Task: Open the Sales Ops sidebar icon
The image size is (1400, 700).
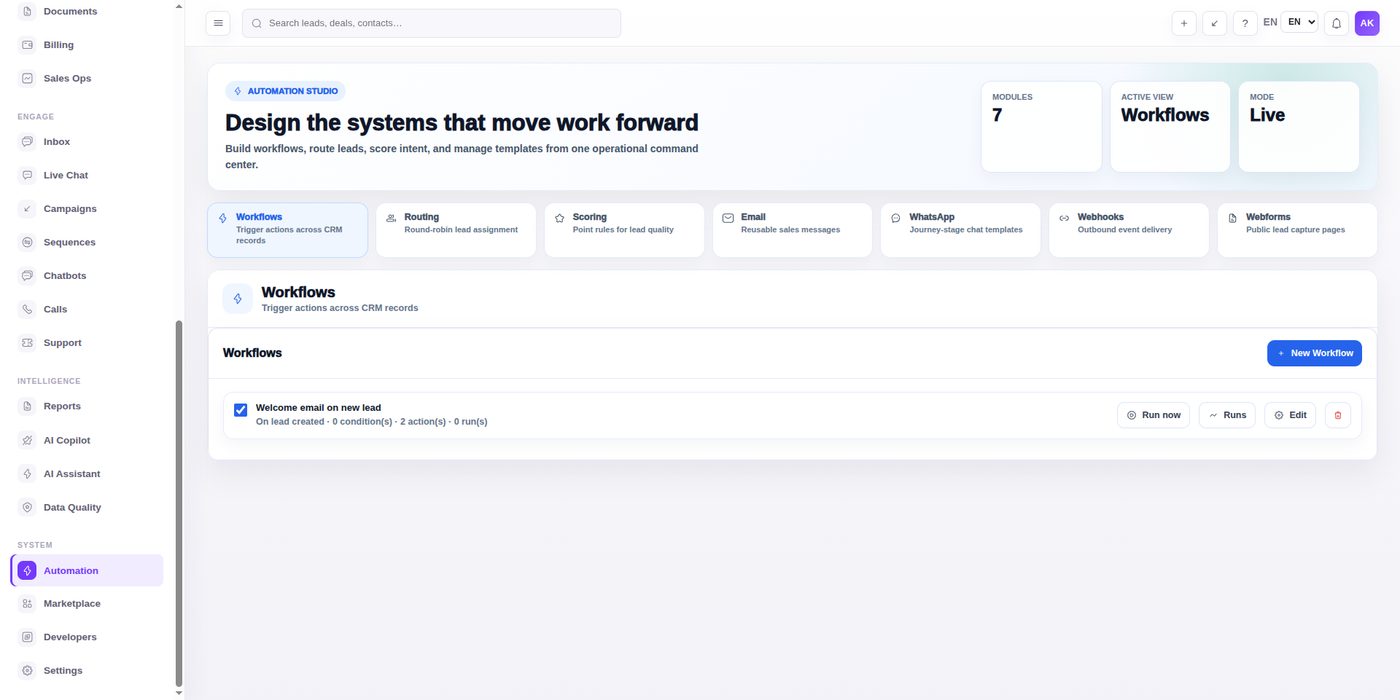Action: coord(27,78)
